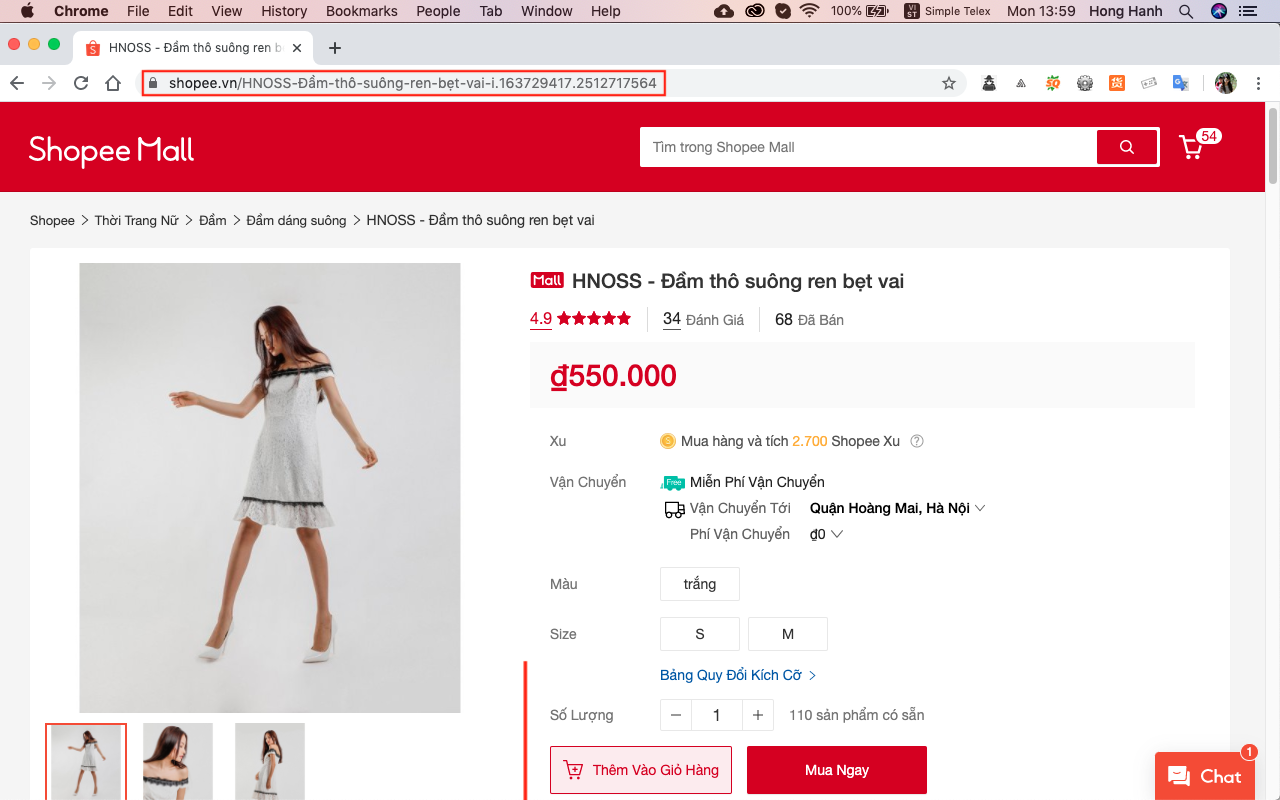This screenshot has width=1280, height=800.
Task: Bookmark this page with the star
Action: [x=949, y=83]
